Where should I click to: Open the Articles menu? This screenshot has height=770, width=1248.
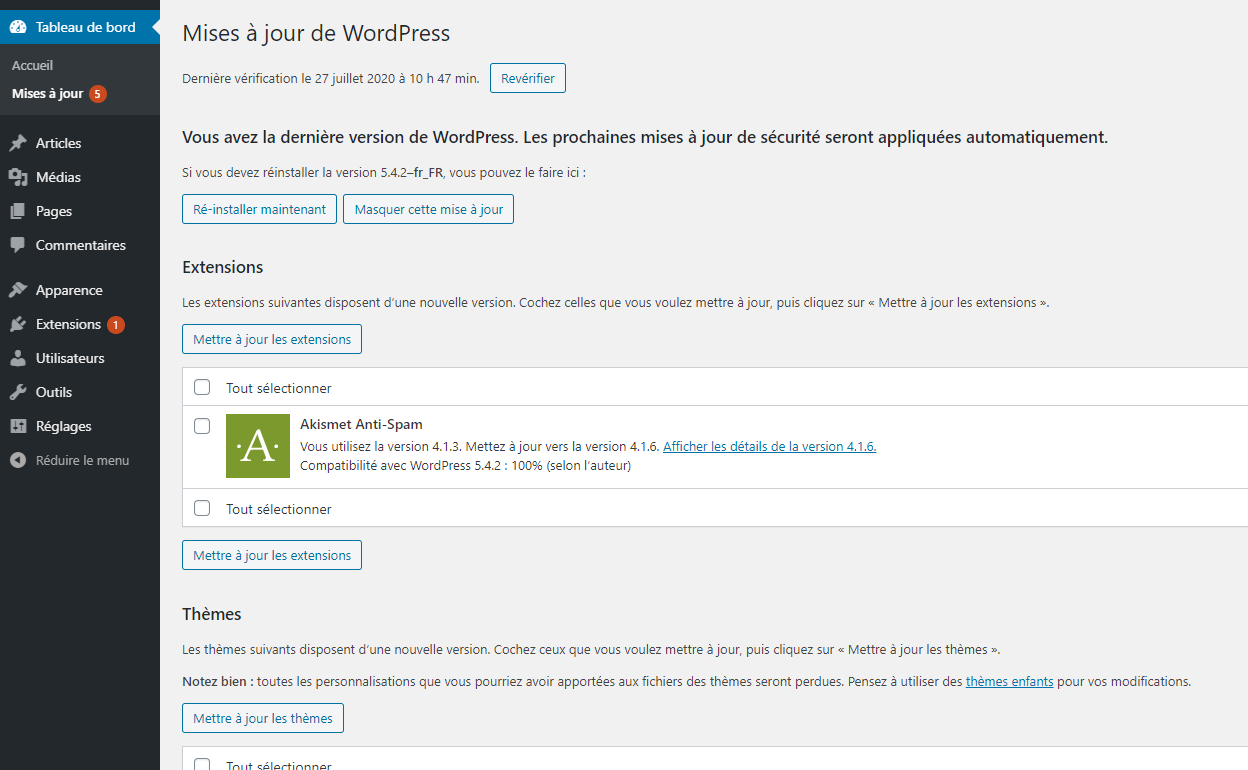(x=80, y=143)
